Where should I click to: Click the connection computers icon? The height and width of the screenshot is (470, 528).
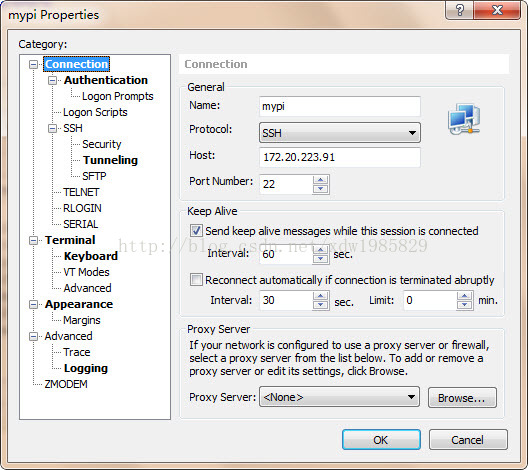pos(464,120)
